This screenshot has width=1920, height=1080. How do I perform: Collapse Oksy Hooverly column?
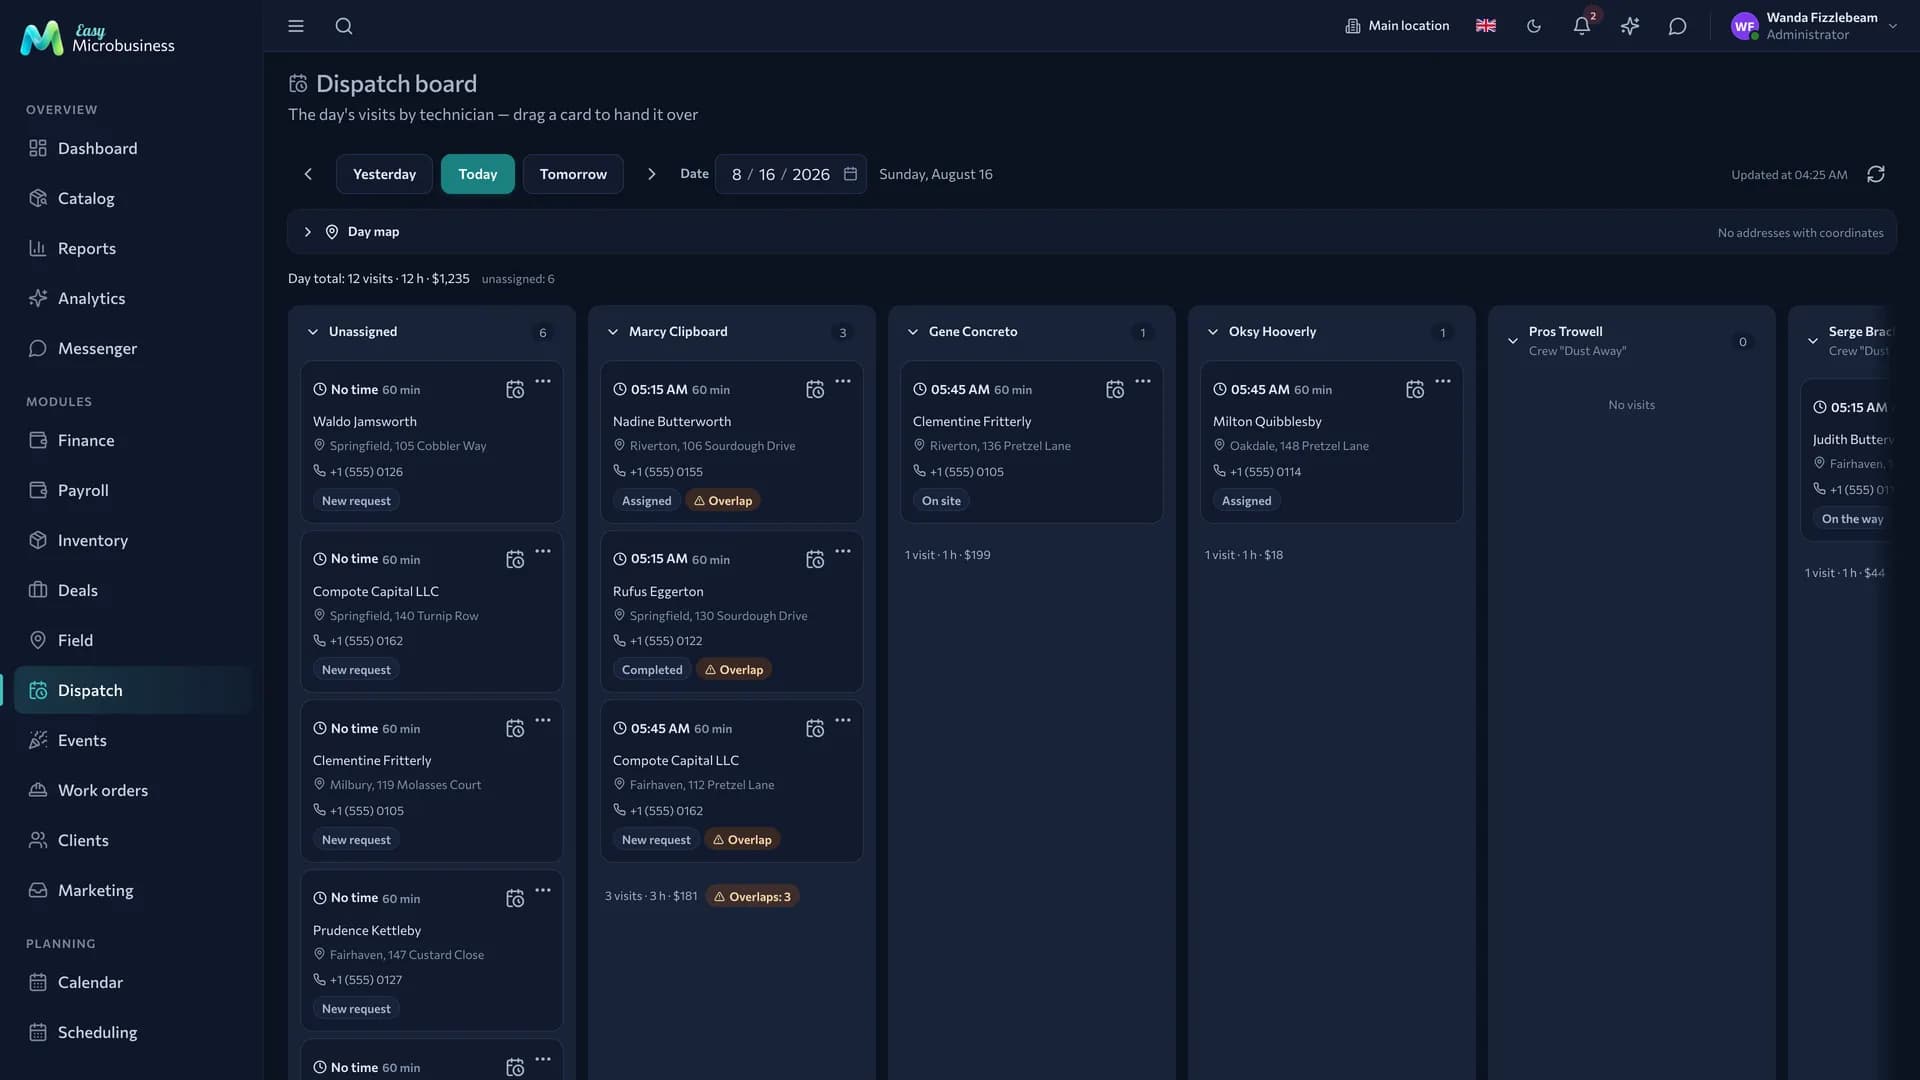pos(1213,332)
